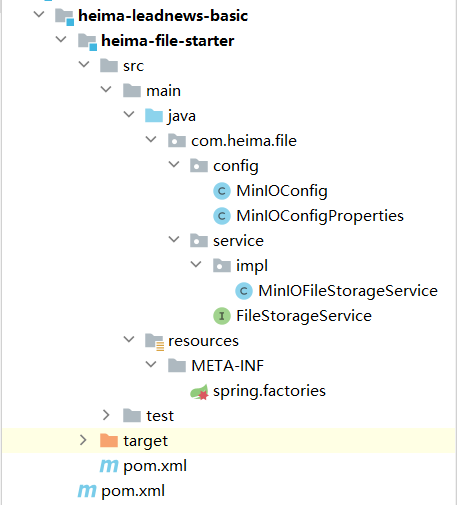
Task: Collapse the heima-leadnews-basic node
Action: pos(39,14)
